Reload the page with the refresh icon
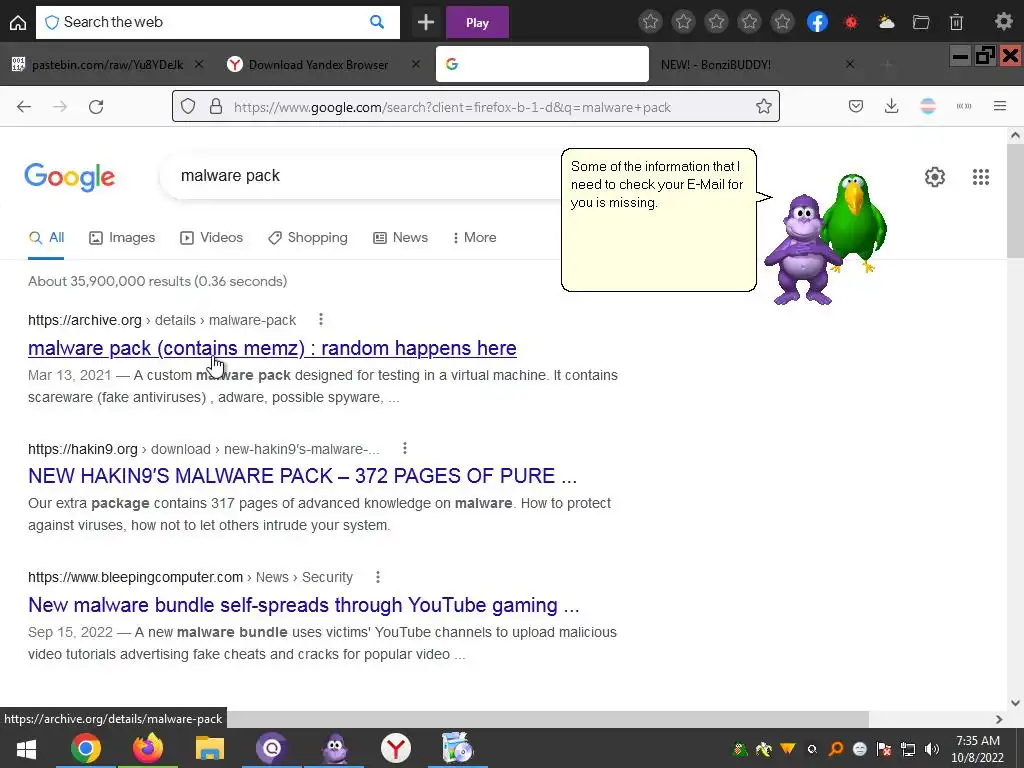 pos(96,106)
